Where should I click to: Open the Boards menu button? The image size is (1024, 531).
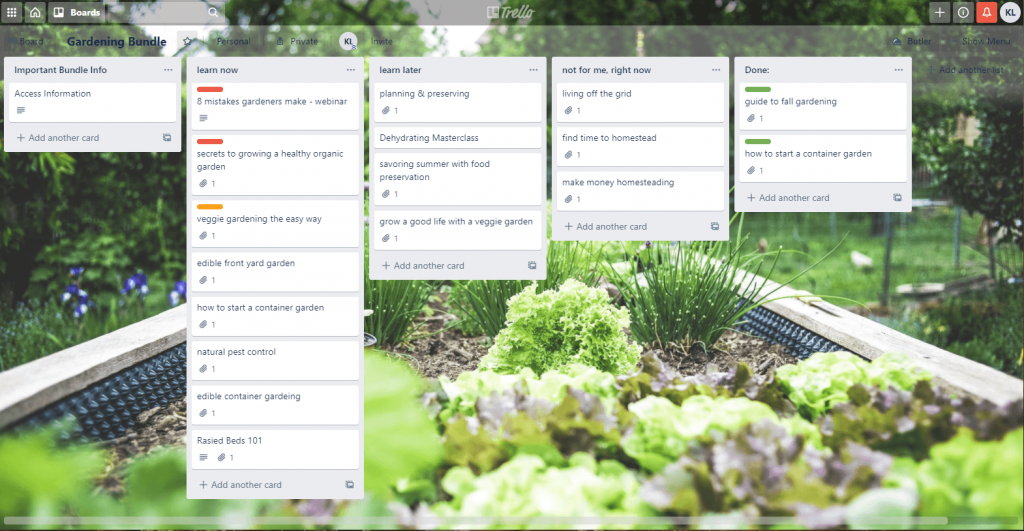77,12
